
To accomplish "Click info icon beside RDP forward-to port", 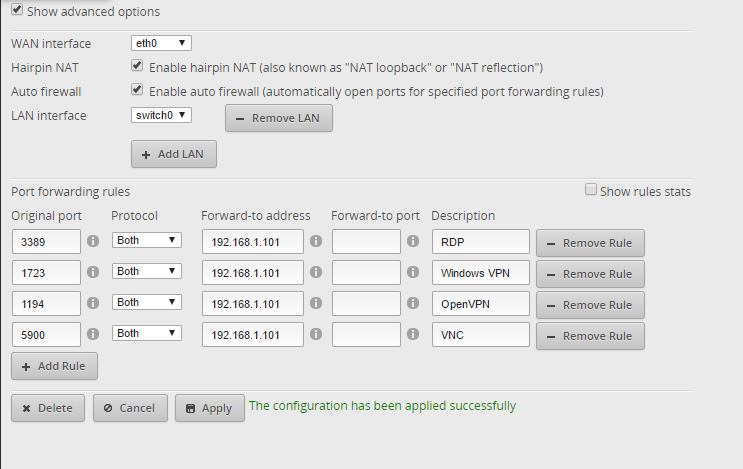I will (x=412, y=241).
